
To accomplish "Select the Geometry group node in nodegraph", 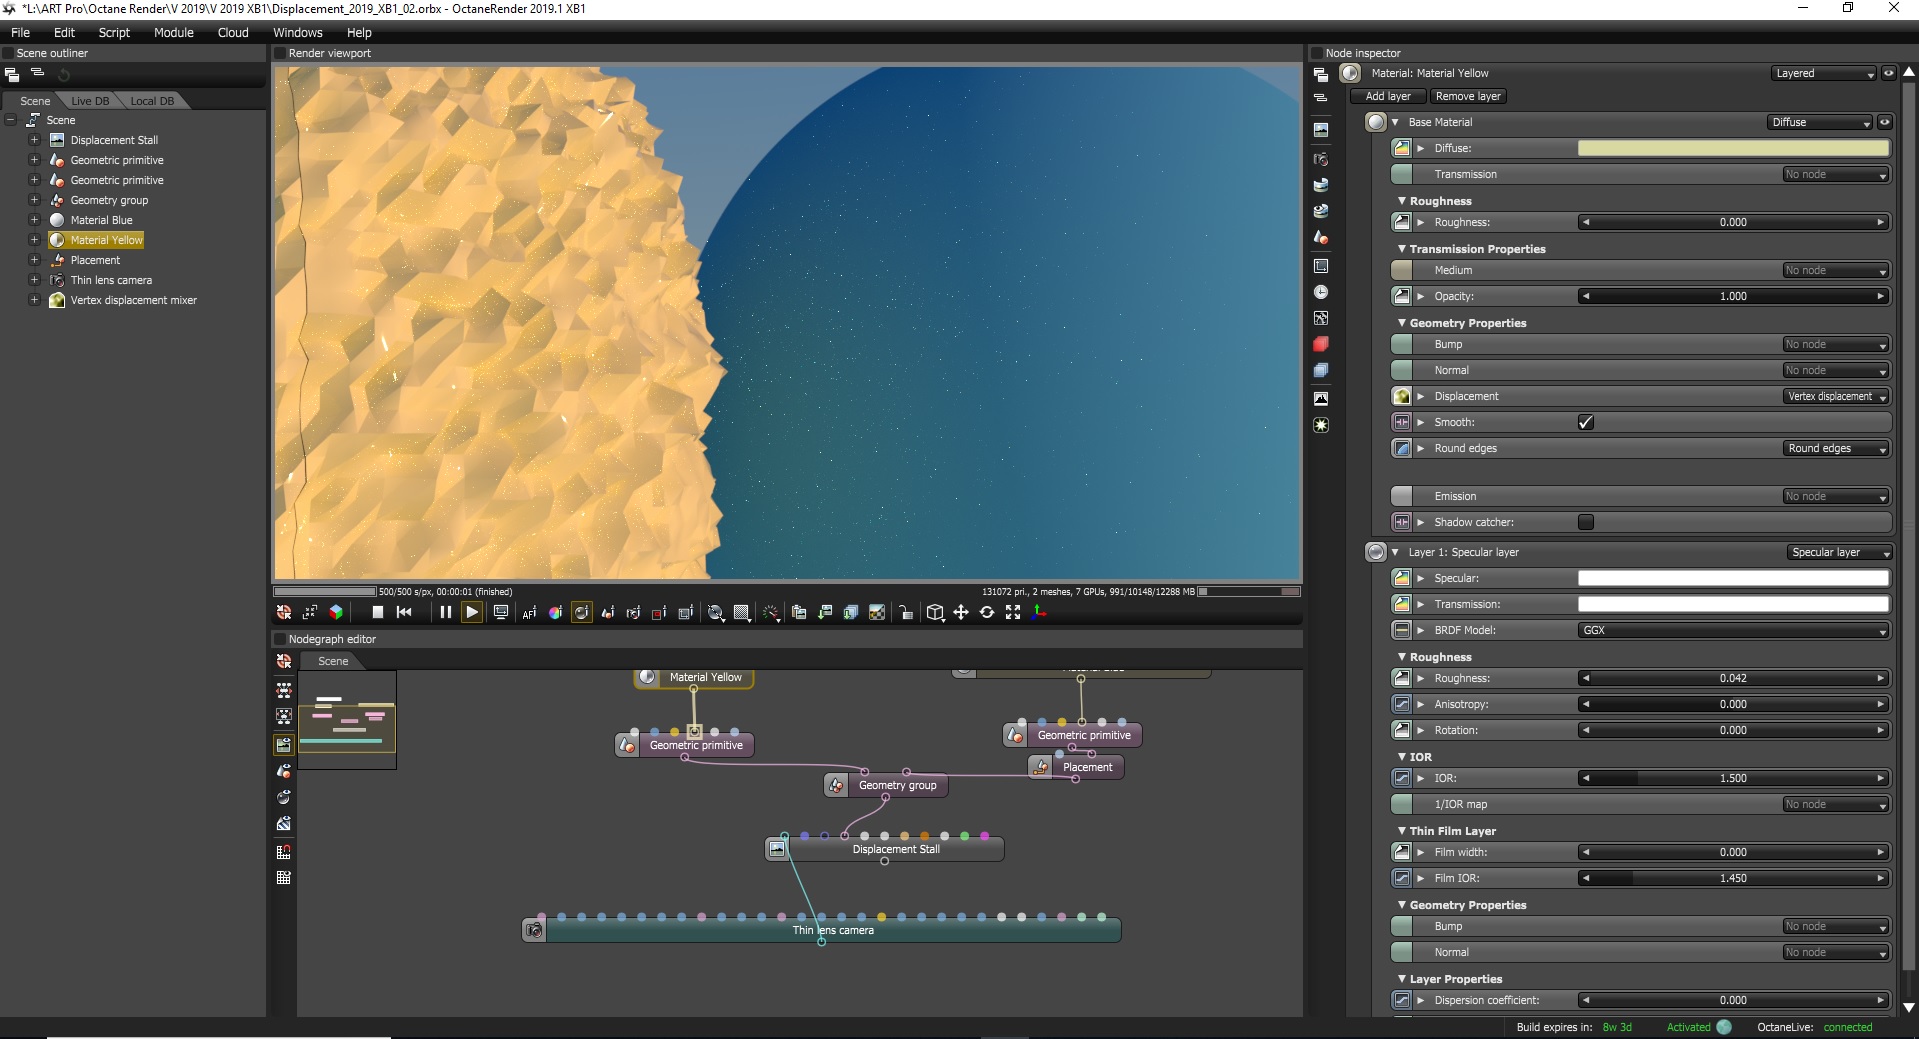I will [887, 786].
